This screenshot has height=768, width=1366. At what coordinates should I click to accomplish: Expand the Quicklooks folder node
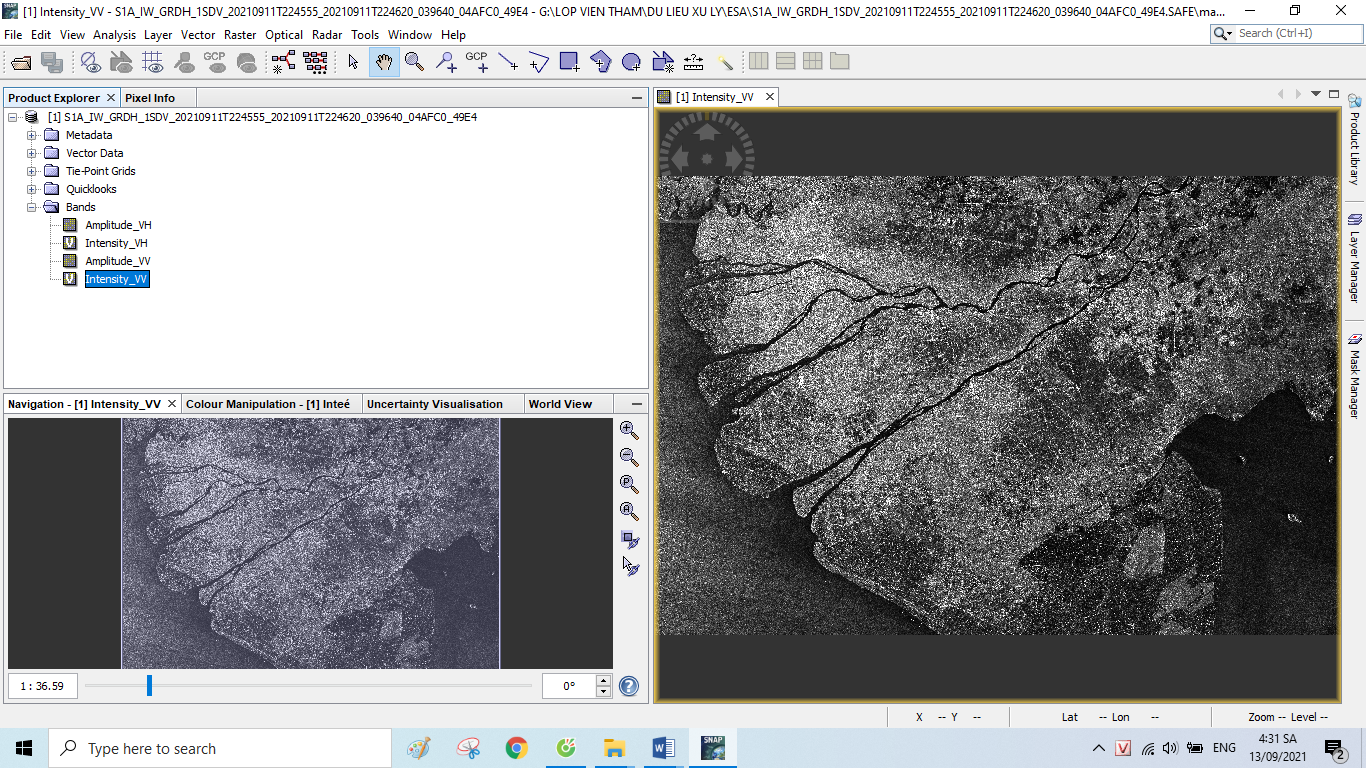coord(31,189)
